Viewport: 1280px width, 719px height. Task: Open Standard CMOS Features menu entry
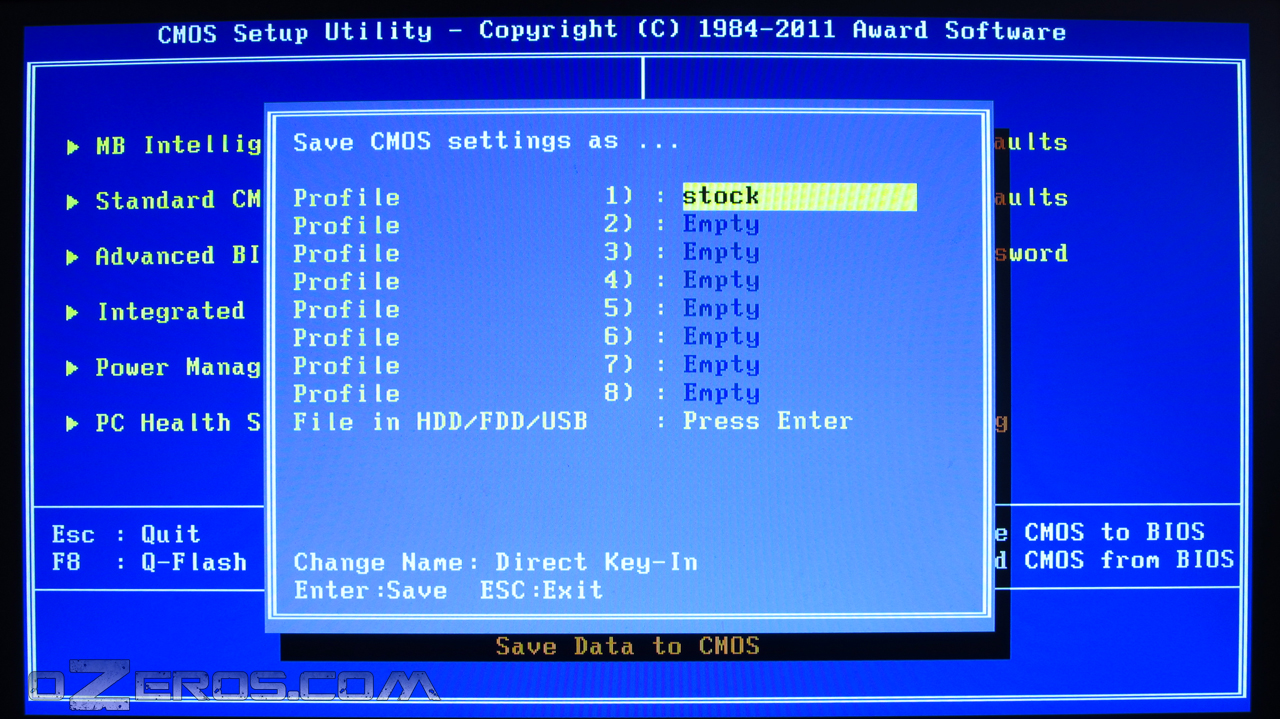click(178, 201)
